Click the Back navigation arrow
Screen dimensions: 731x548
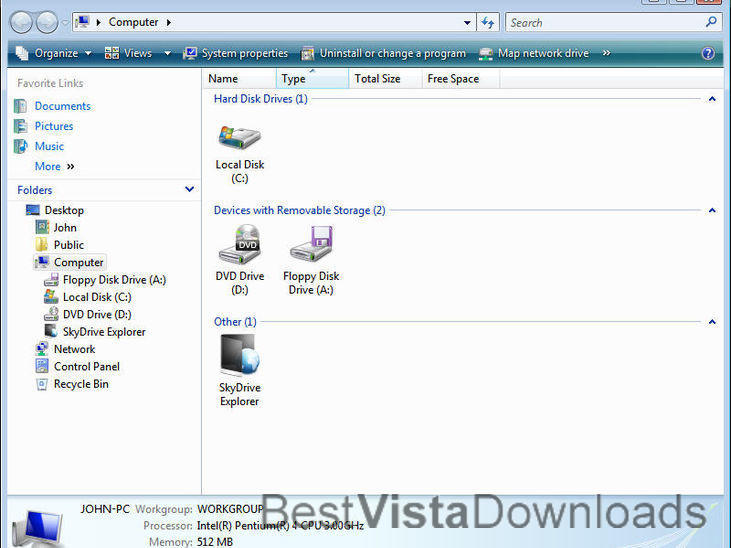click(x=21, y=22)
